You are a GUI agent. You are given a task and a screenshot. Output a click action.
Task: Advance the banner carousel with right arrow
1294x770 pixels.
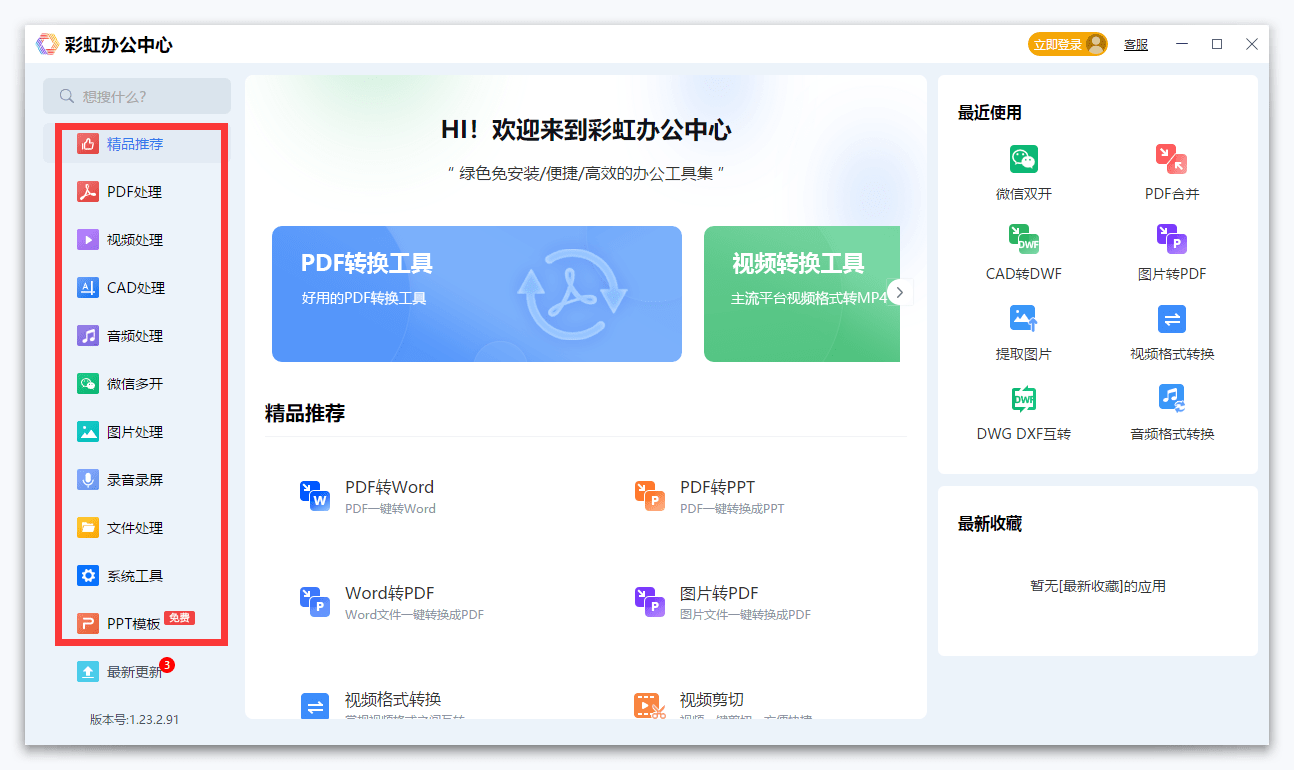[899, 292]
